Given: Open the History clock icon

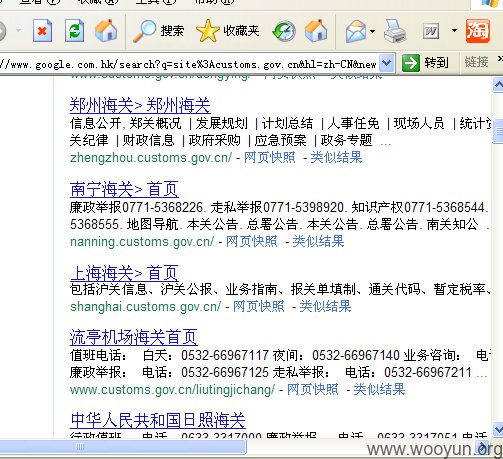Looking at the screenshot, I should (x=284, y=31).
